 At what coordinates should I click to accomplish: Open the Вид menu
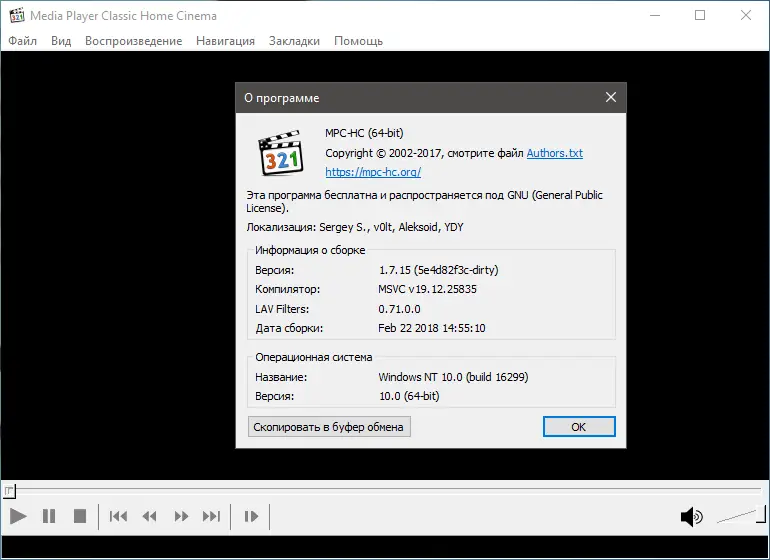click(x=61, y=41)
